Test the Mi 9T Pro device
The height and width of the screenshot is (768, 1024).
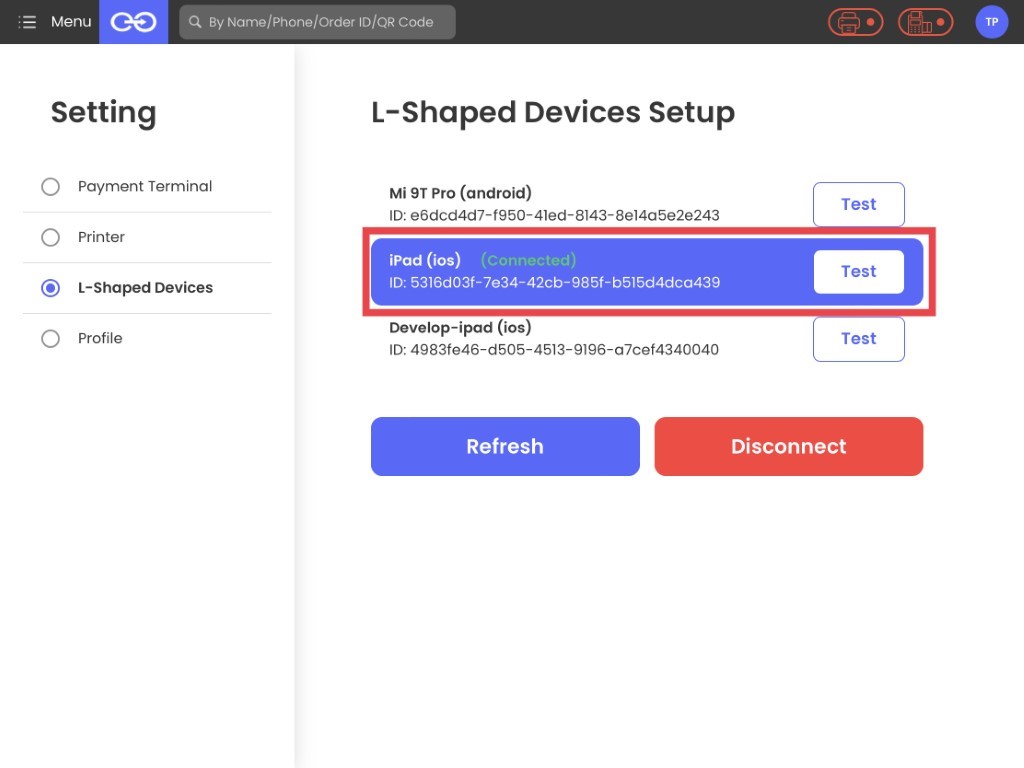tap(858, 204)
